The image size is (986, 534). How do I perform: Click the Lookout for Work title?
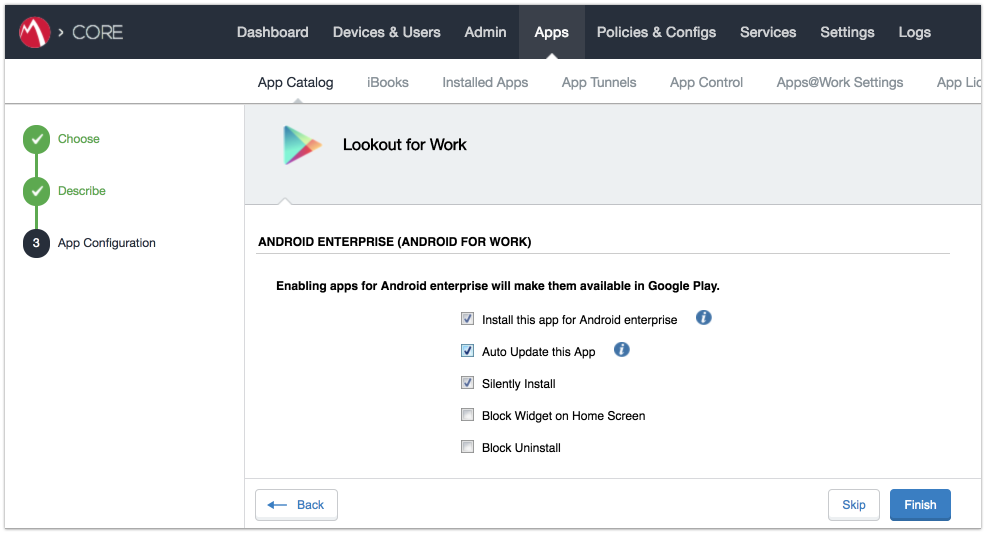(404, 145)
